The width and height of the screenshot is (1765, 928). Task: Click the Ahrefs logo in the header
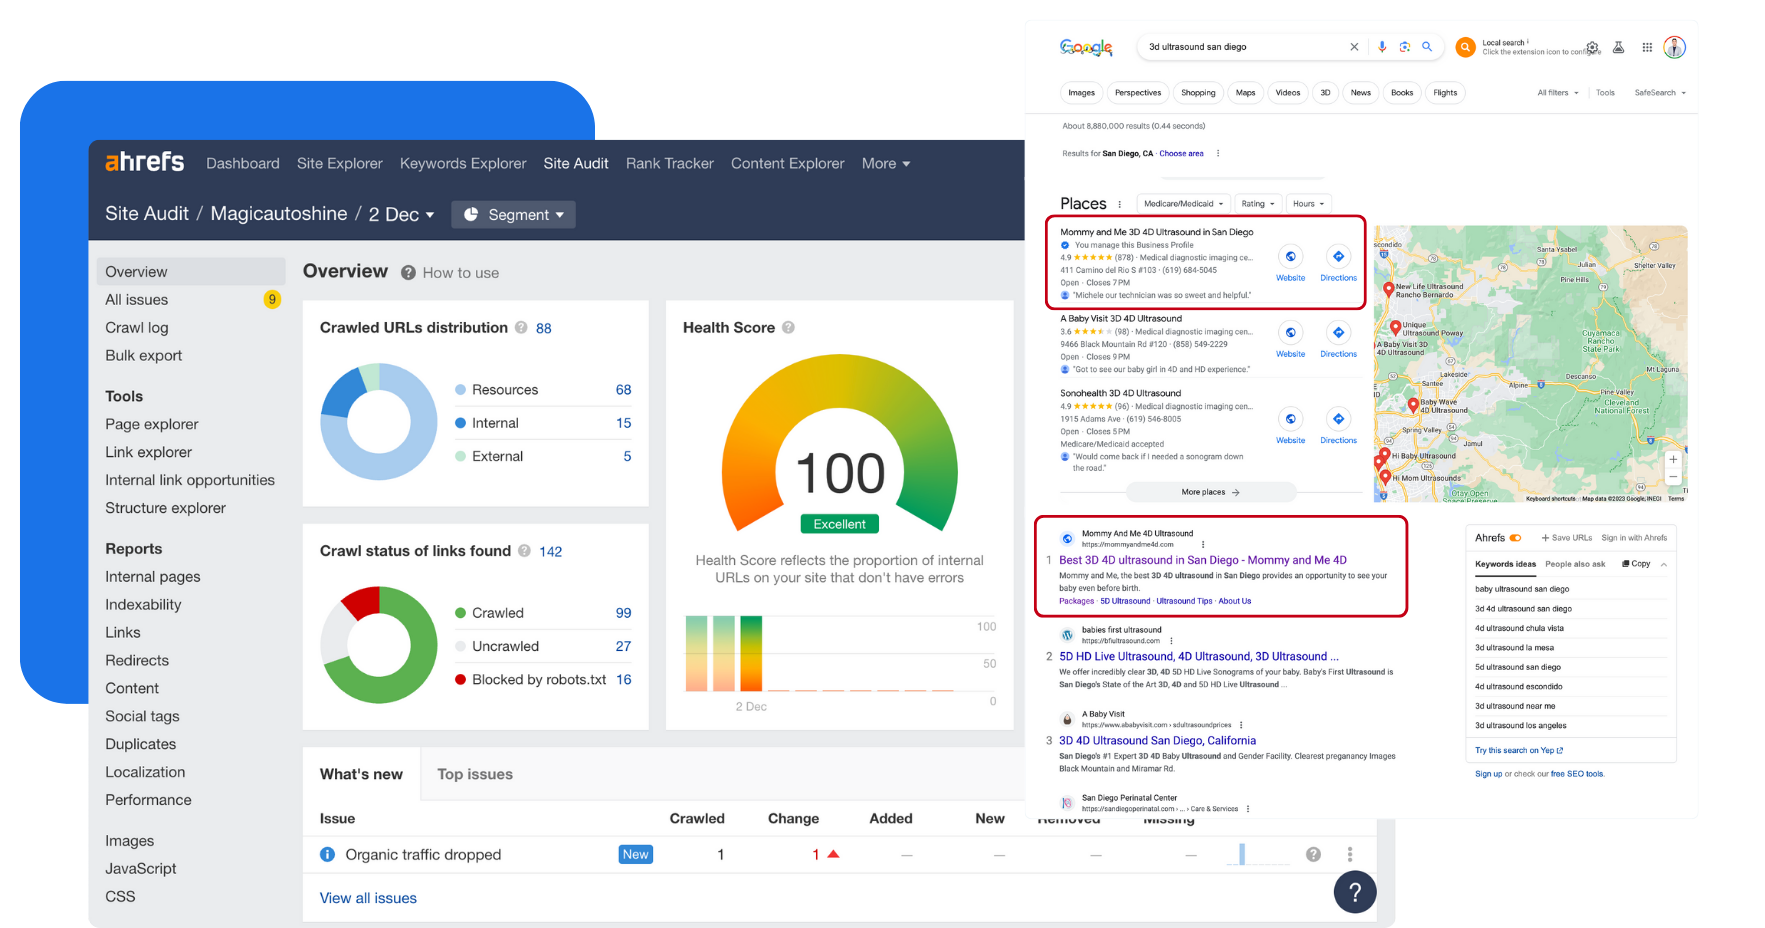coord(145,162)
